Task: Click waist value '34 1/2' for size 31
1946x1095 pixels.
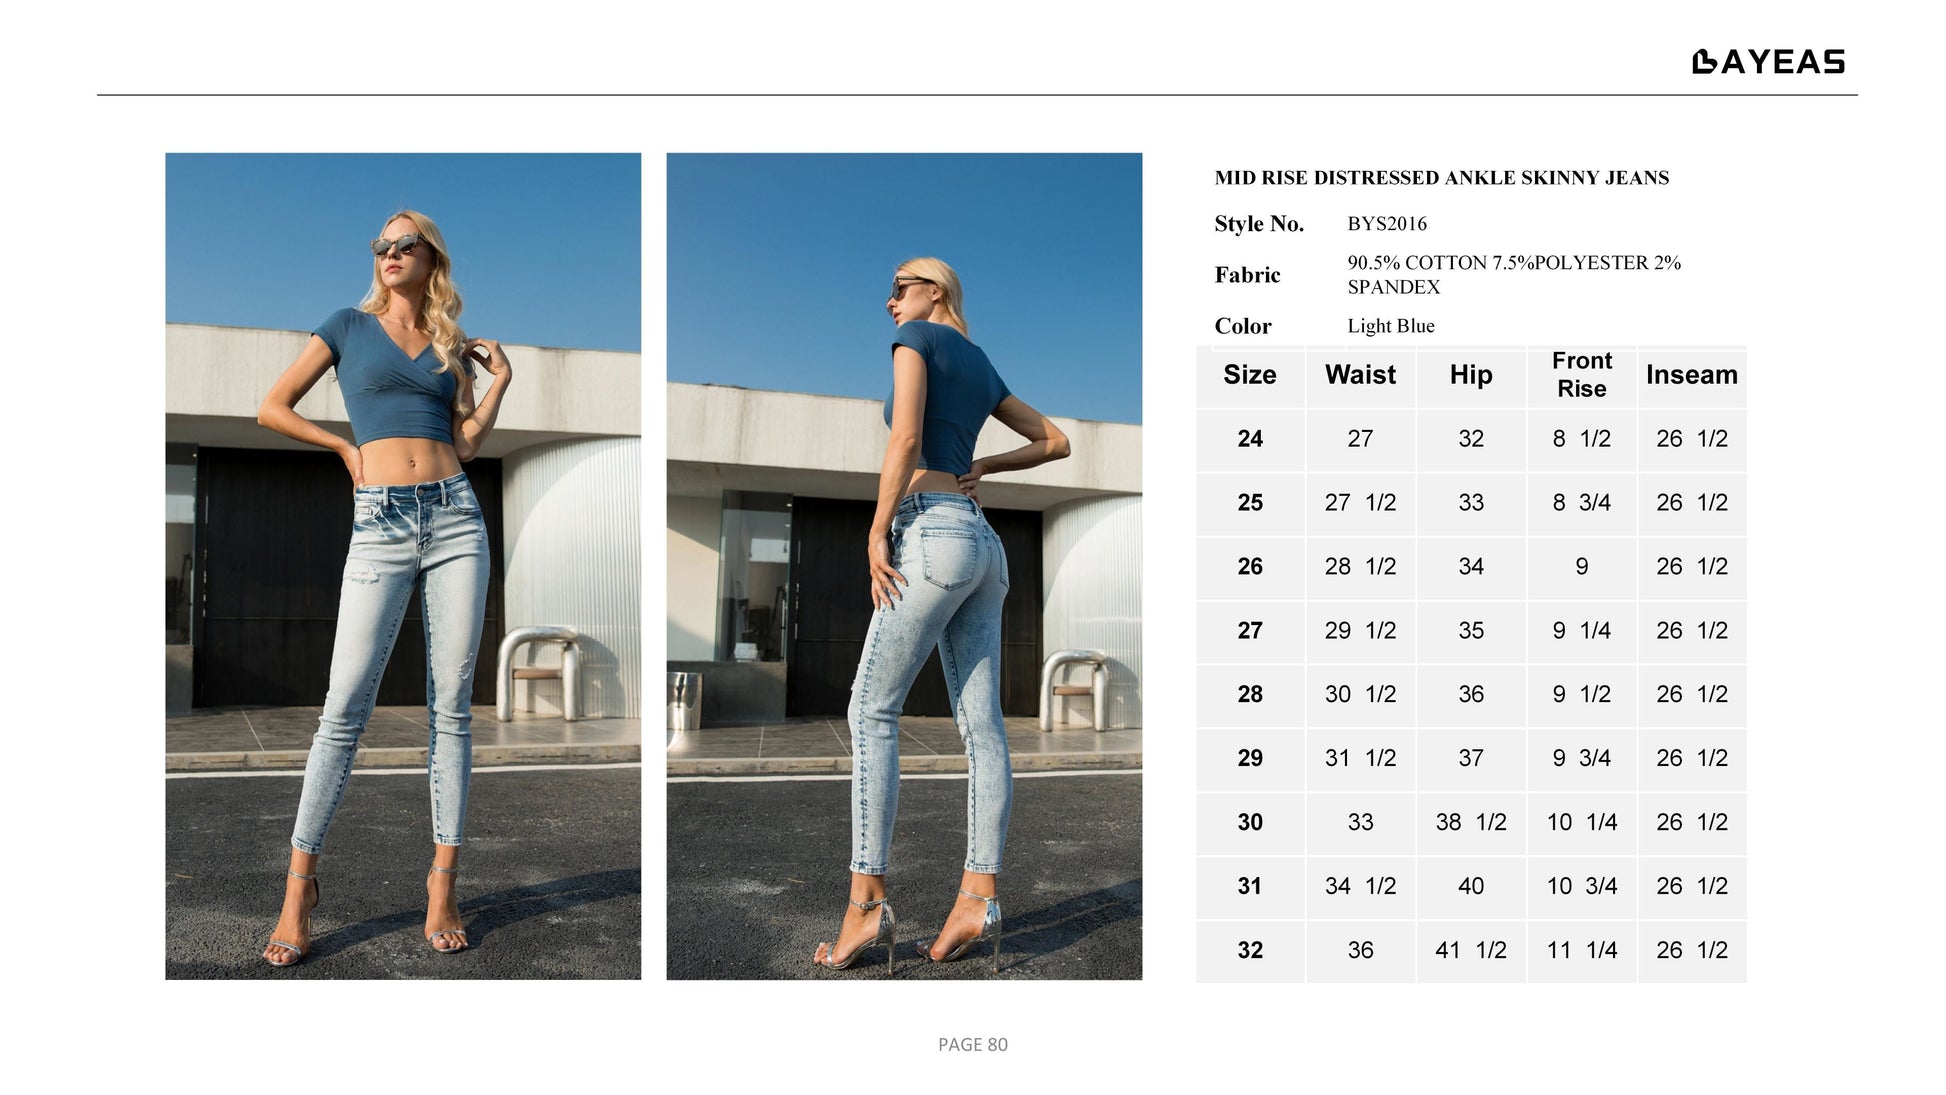Action: coord(1360,887)
